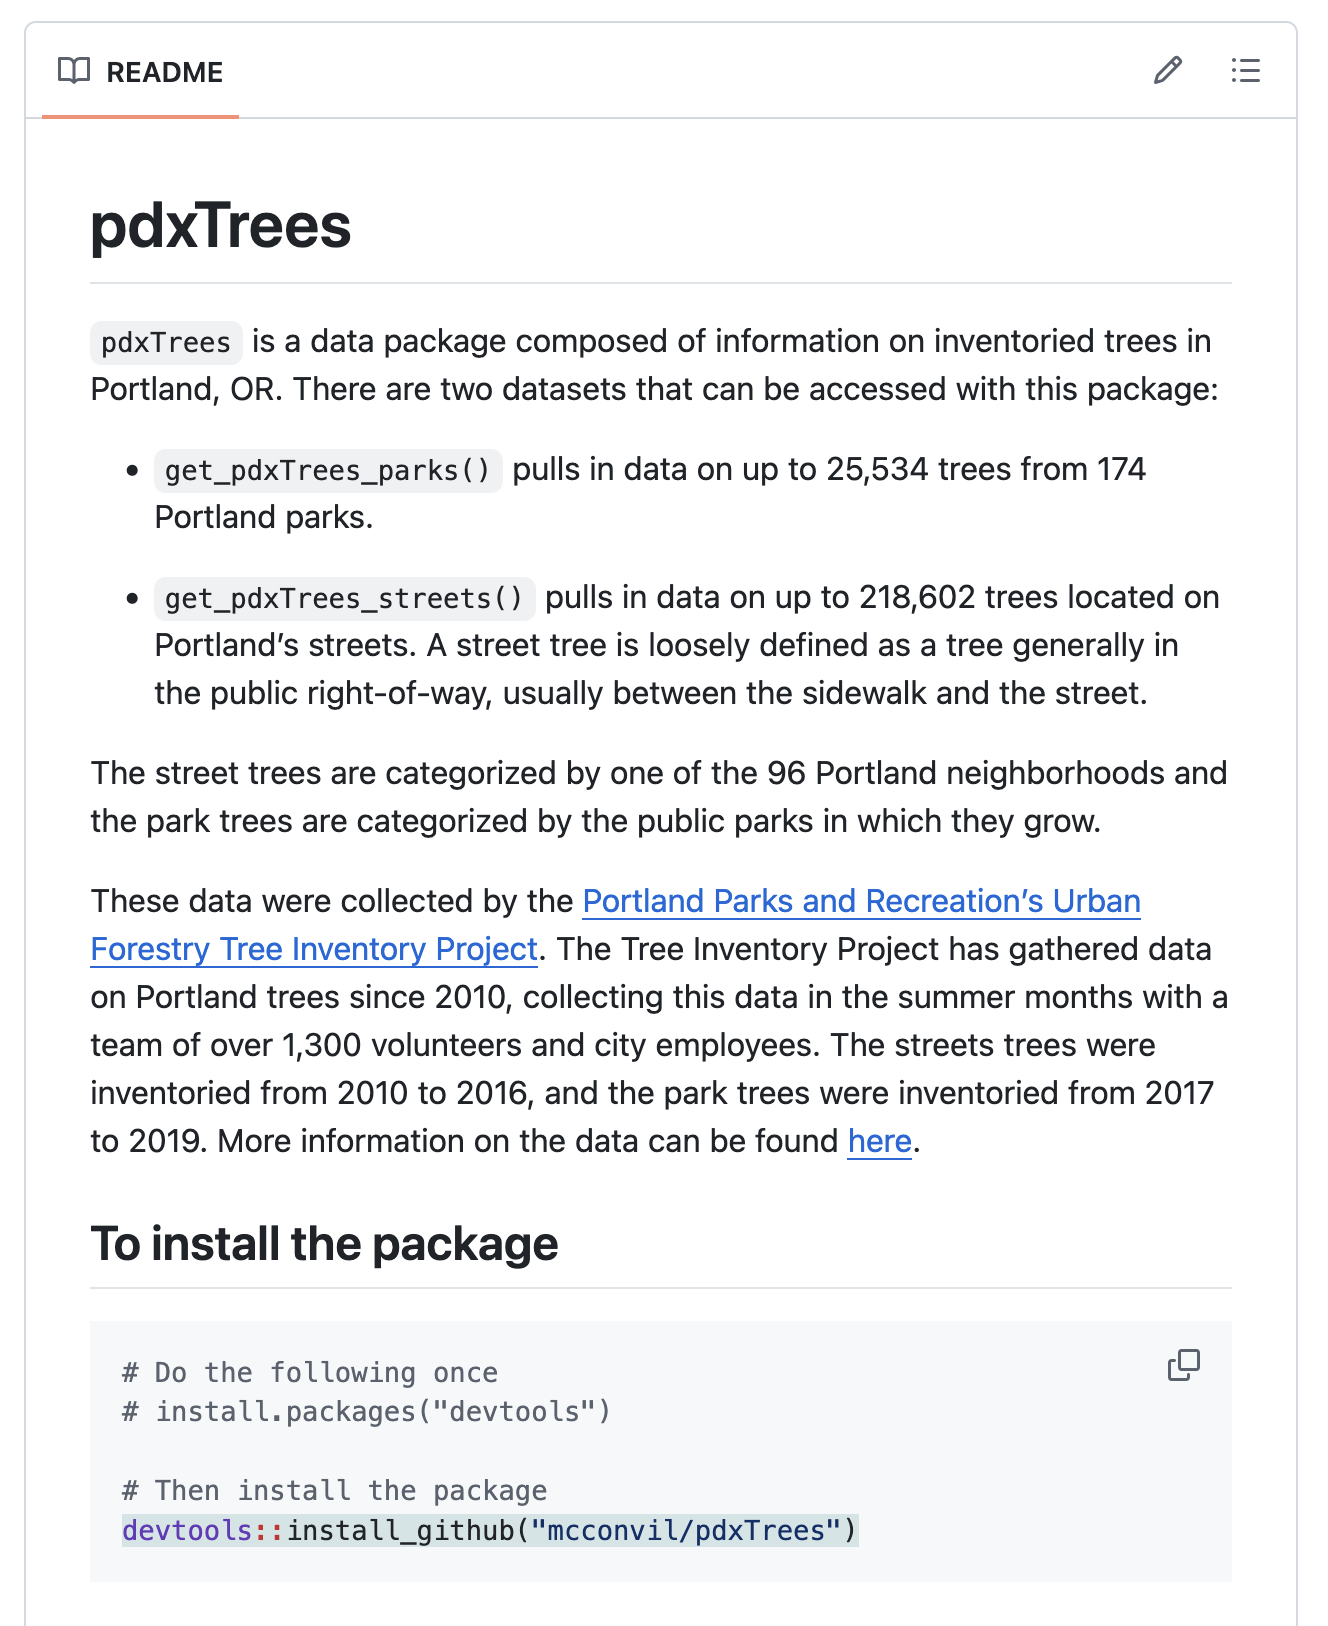Image resolution: width=1328 pixels, height=1626 pixels.
Task: Edit the README with pencil icon
Action: point(1167,71)
